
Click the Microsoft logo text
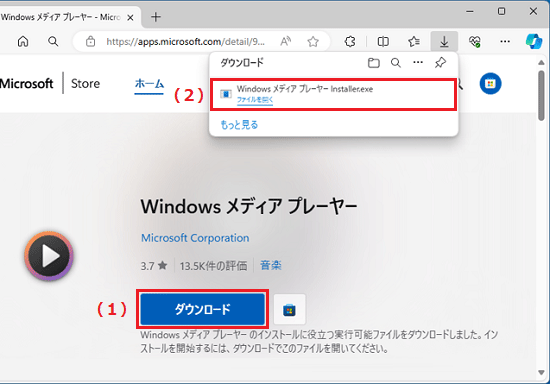point(27,83)
